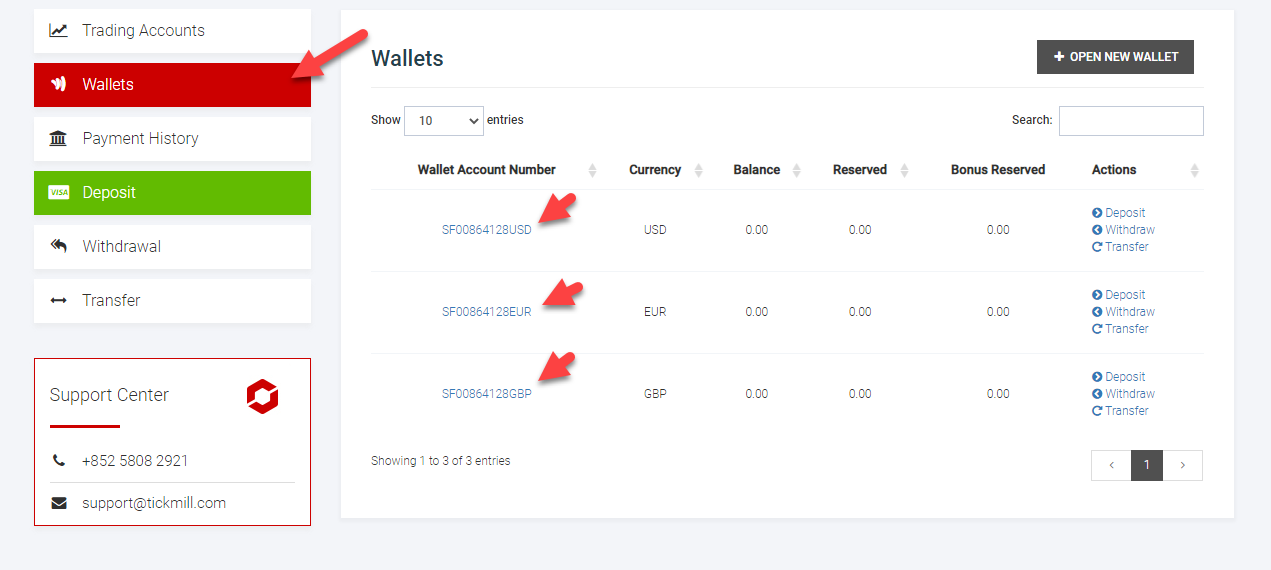
Task: Click the VISA card icon beside Deposit
Action: pyautogui.click(x=59, y=193)
